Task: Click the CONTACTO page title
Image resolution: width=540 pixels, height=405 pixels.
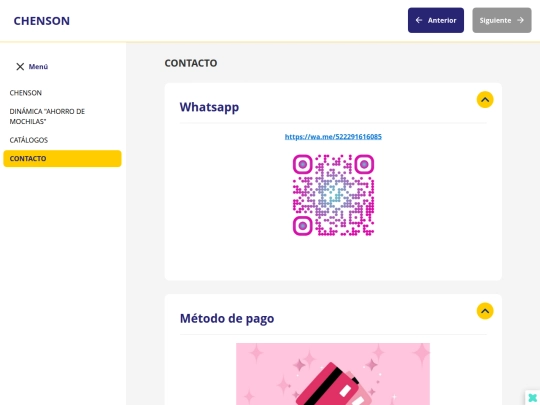Action: 191,63
